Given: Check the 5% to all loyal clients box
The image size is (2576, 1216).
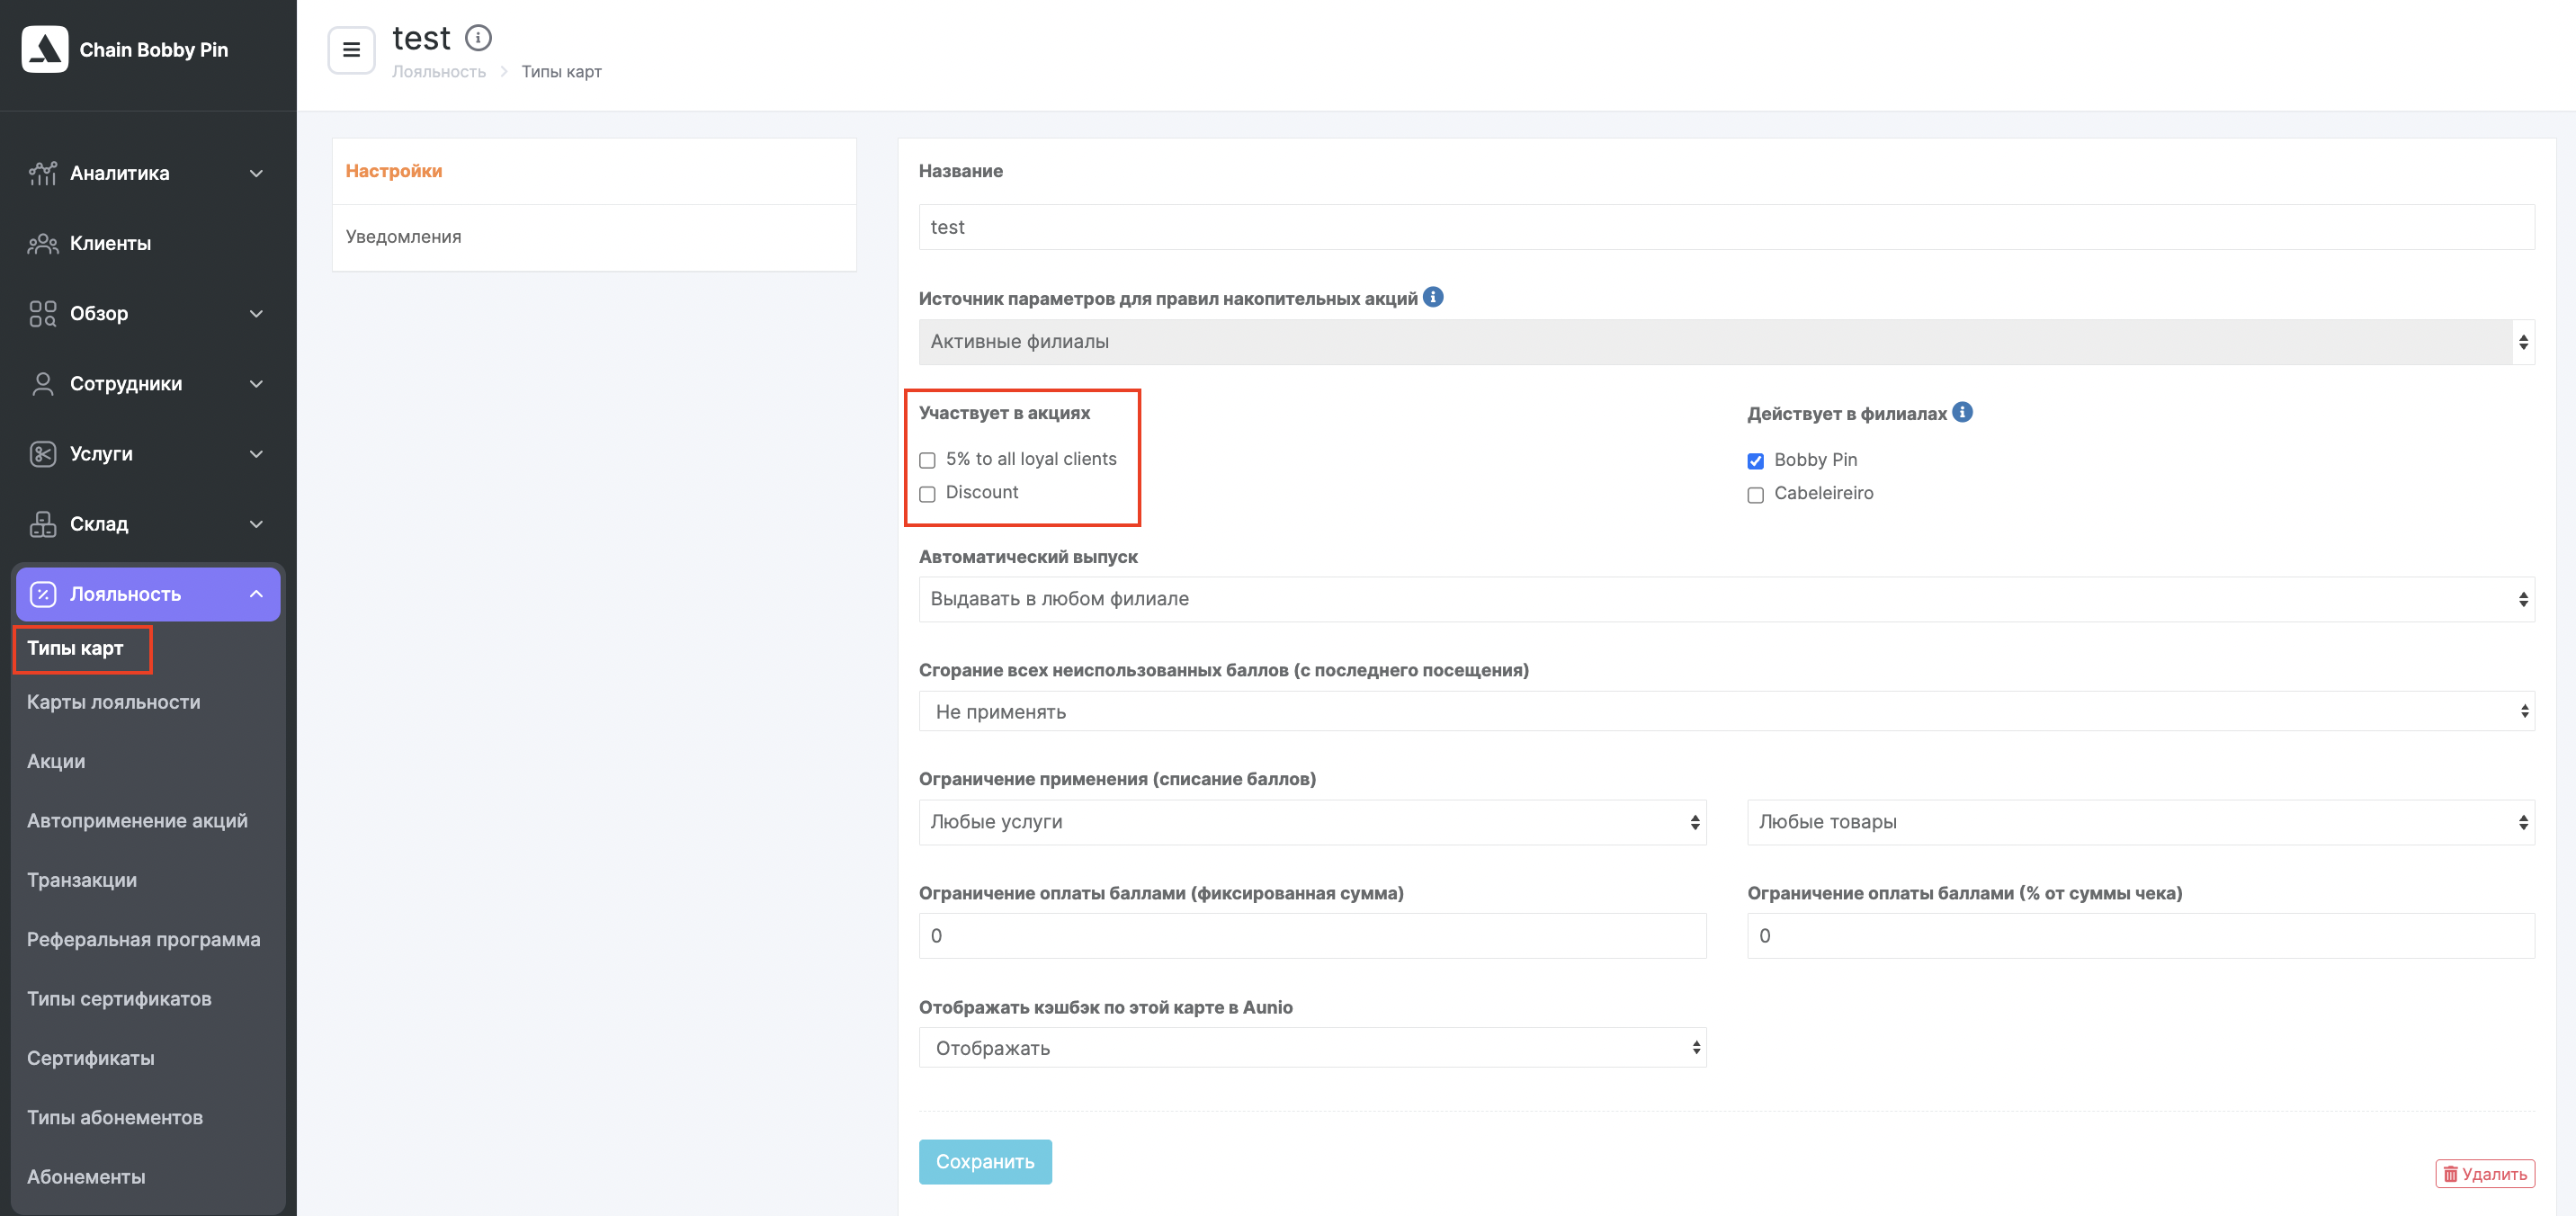Looking at the screenshot, I should tap(927, 460).
